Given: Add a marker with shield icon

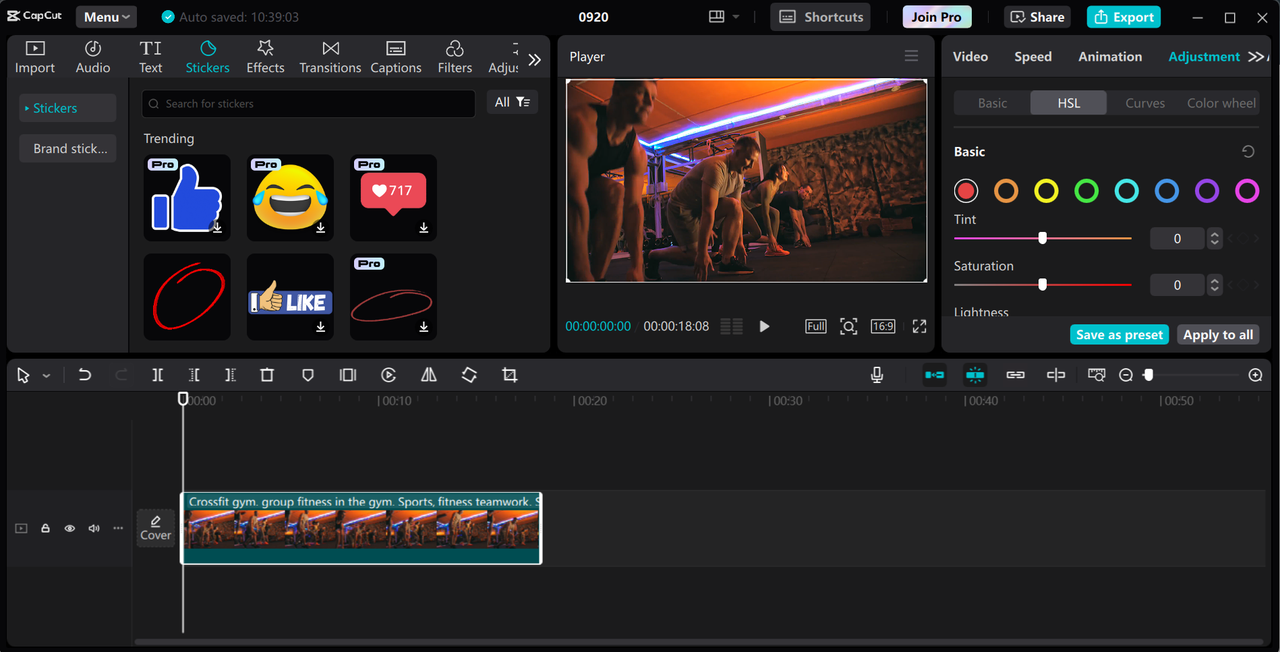Looking at the screenshot, I should [x=308, y=375].
